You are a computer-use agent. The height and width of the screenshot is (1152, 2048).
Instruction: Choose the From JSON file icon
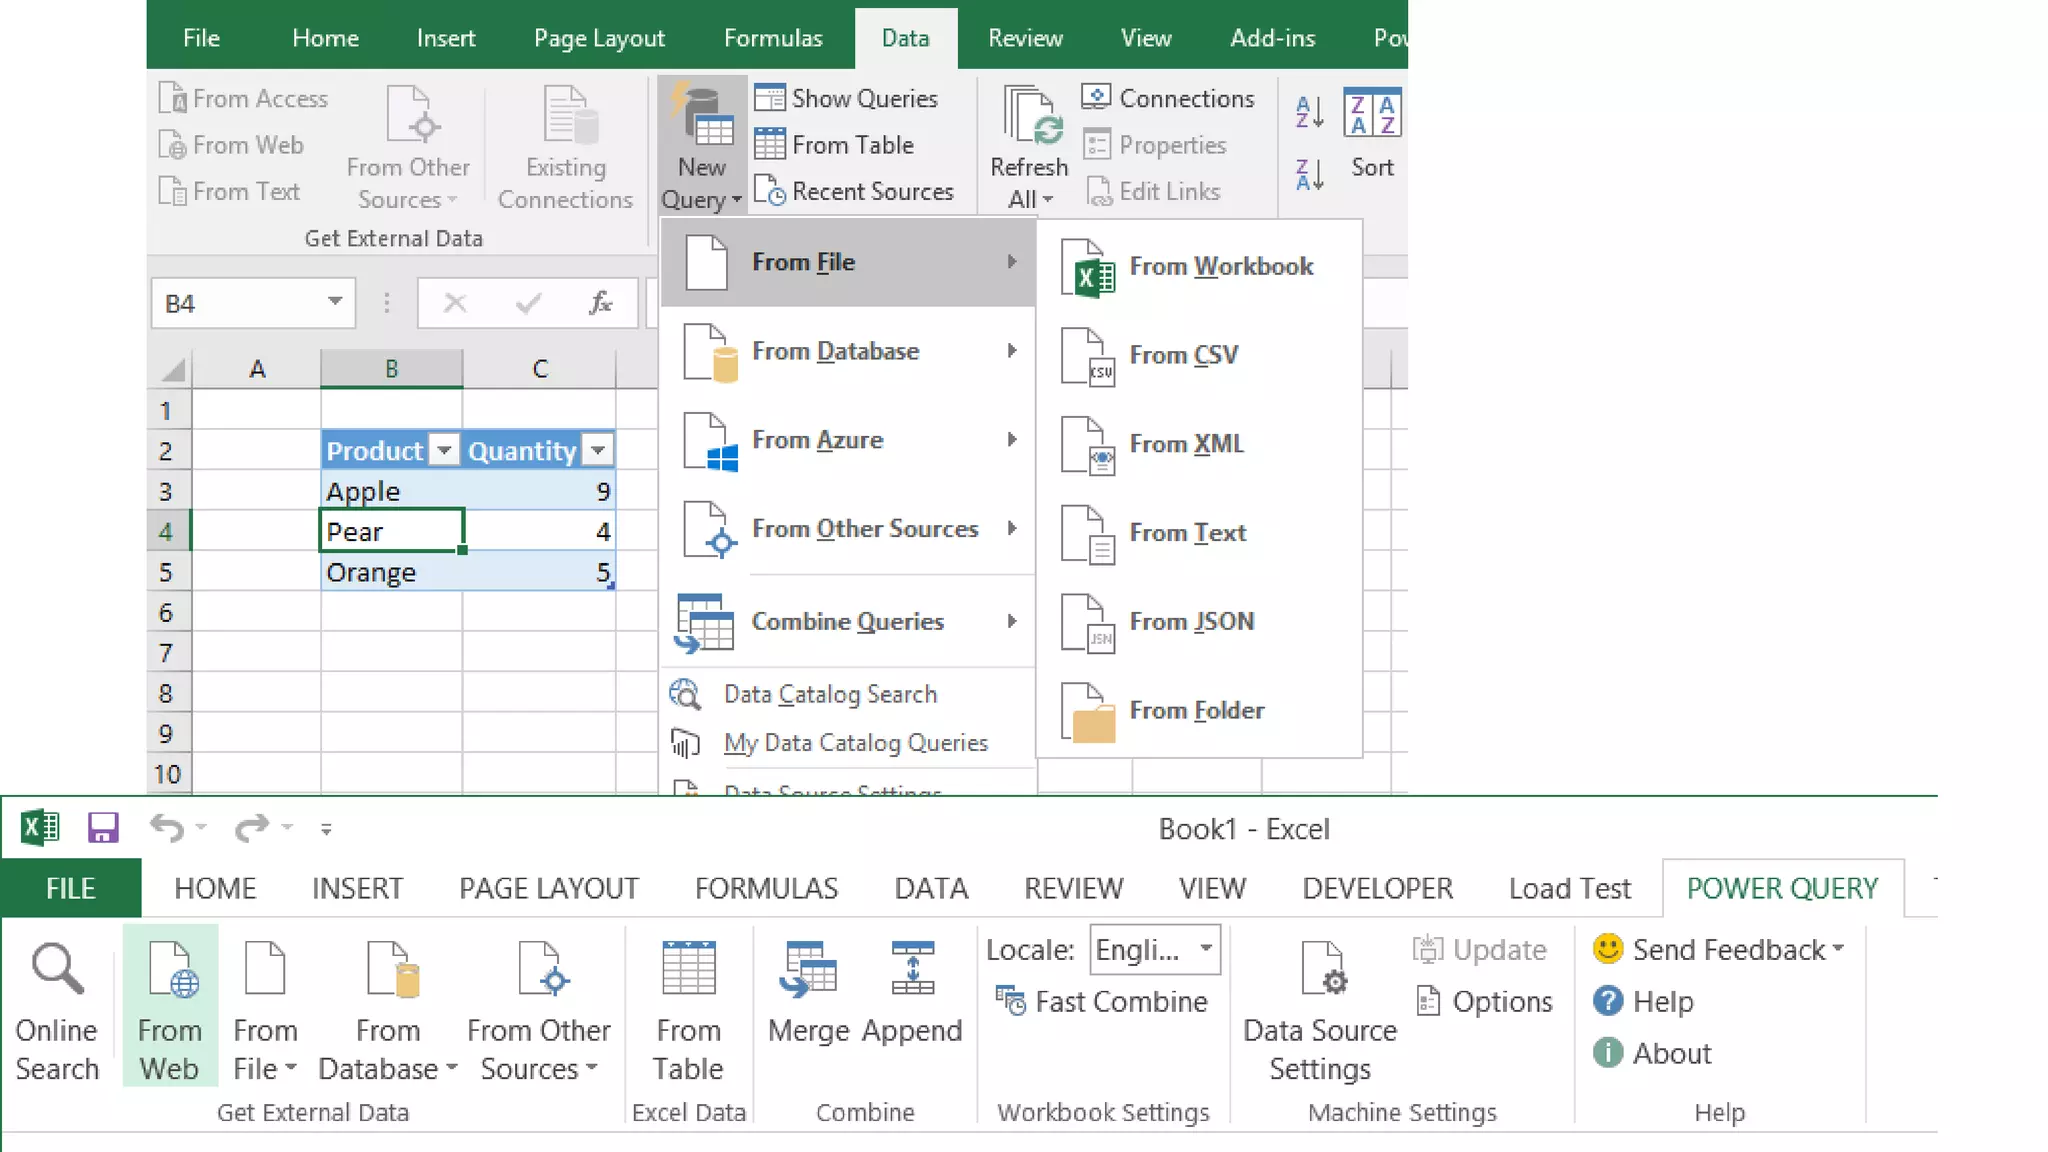[1088, 623]
